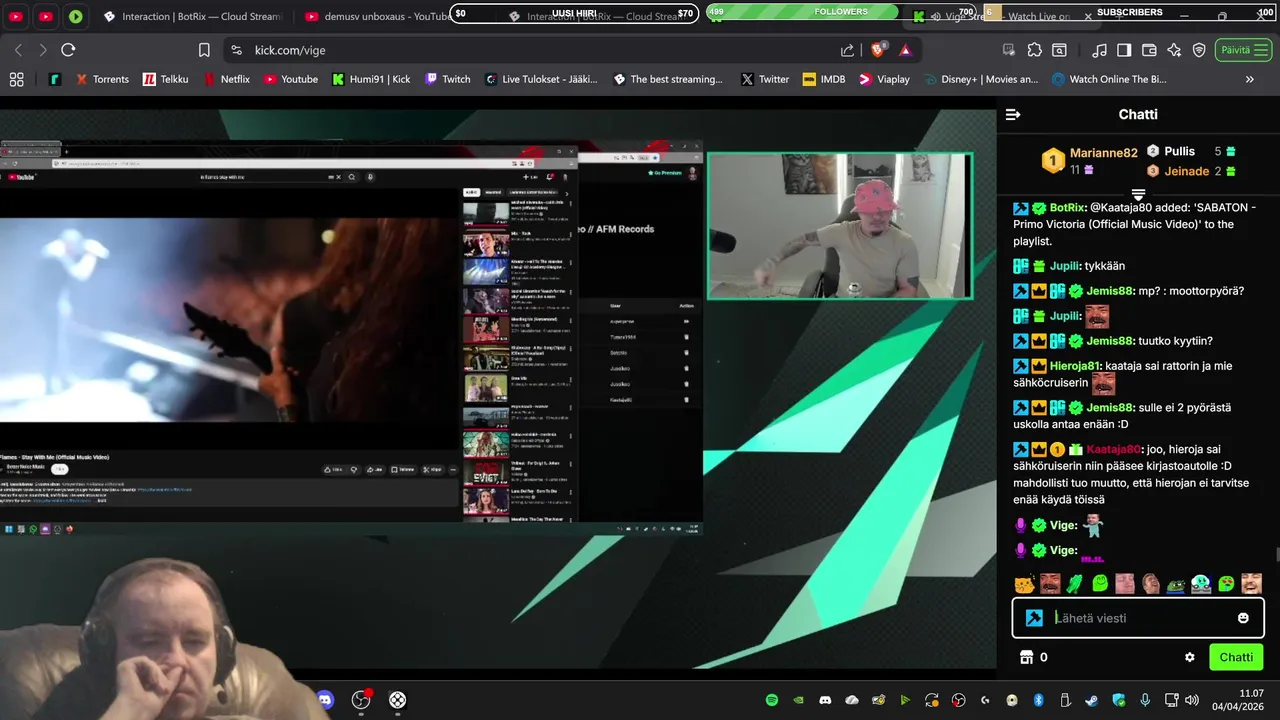This screenshot has height=720, width=1280.
Task: Open the Humi91 | Kick bookmark
Action: [x=371, y=79]
